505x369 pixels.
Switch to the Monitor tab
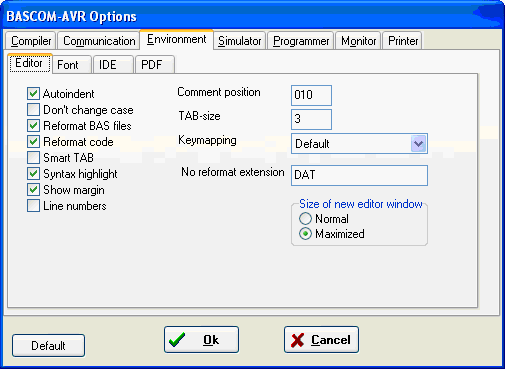(x=358, y=41)
